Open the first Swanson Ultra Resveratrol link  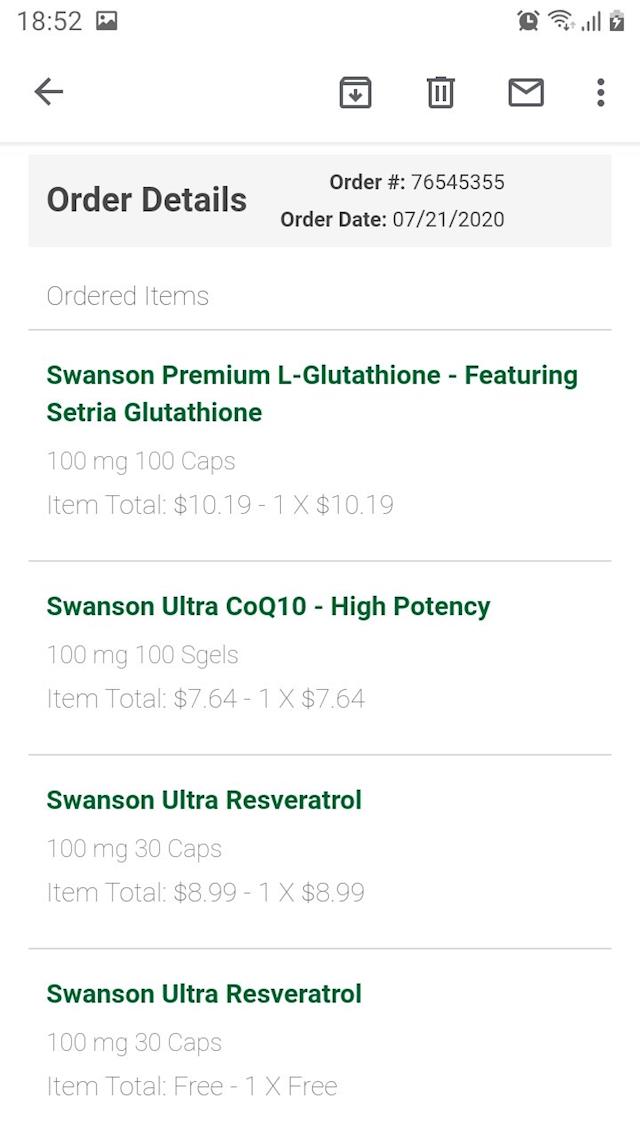[204, 800]
